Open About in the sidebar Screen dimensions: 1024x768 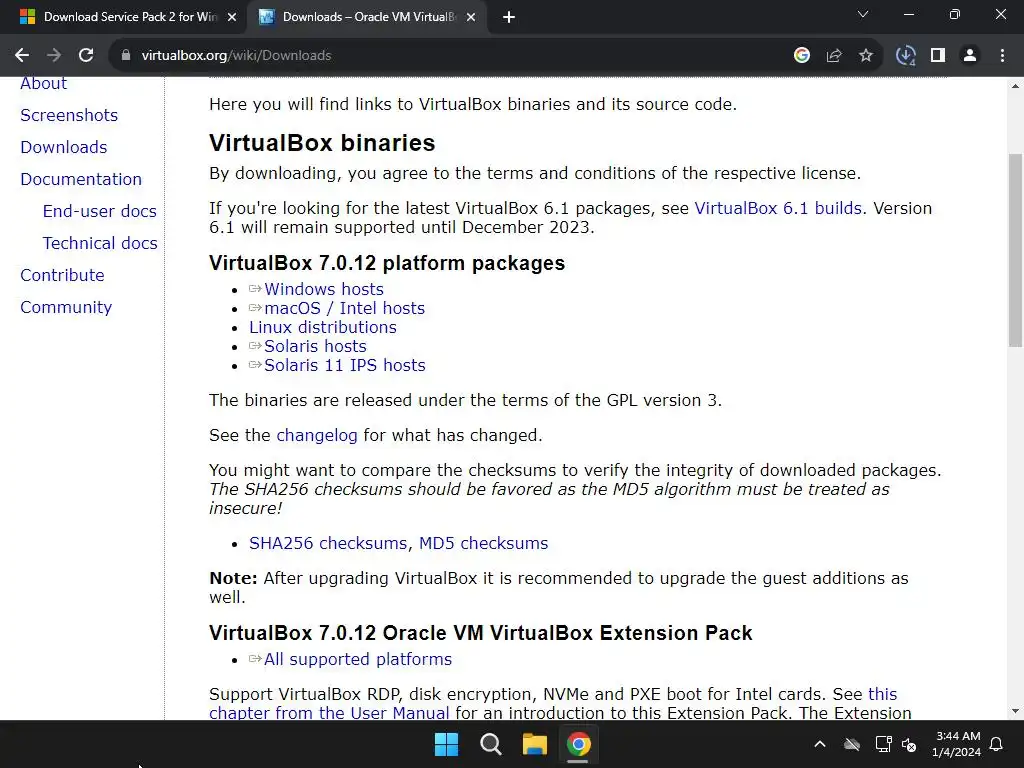pos(43,84)
